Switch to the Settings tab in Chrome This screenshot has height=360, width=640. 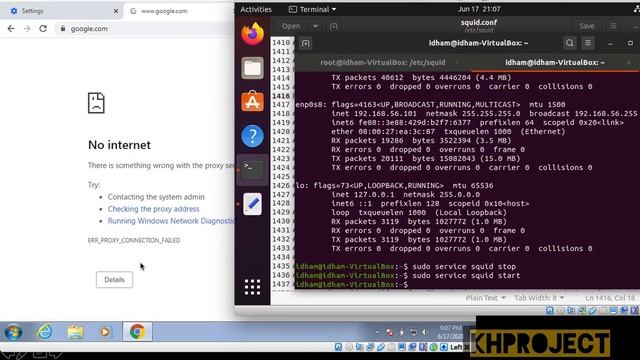[61, 11]
